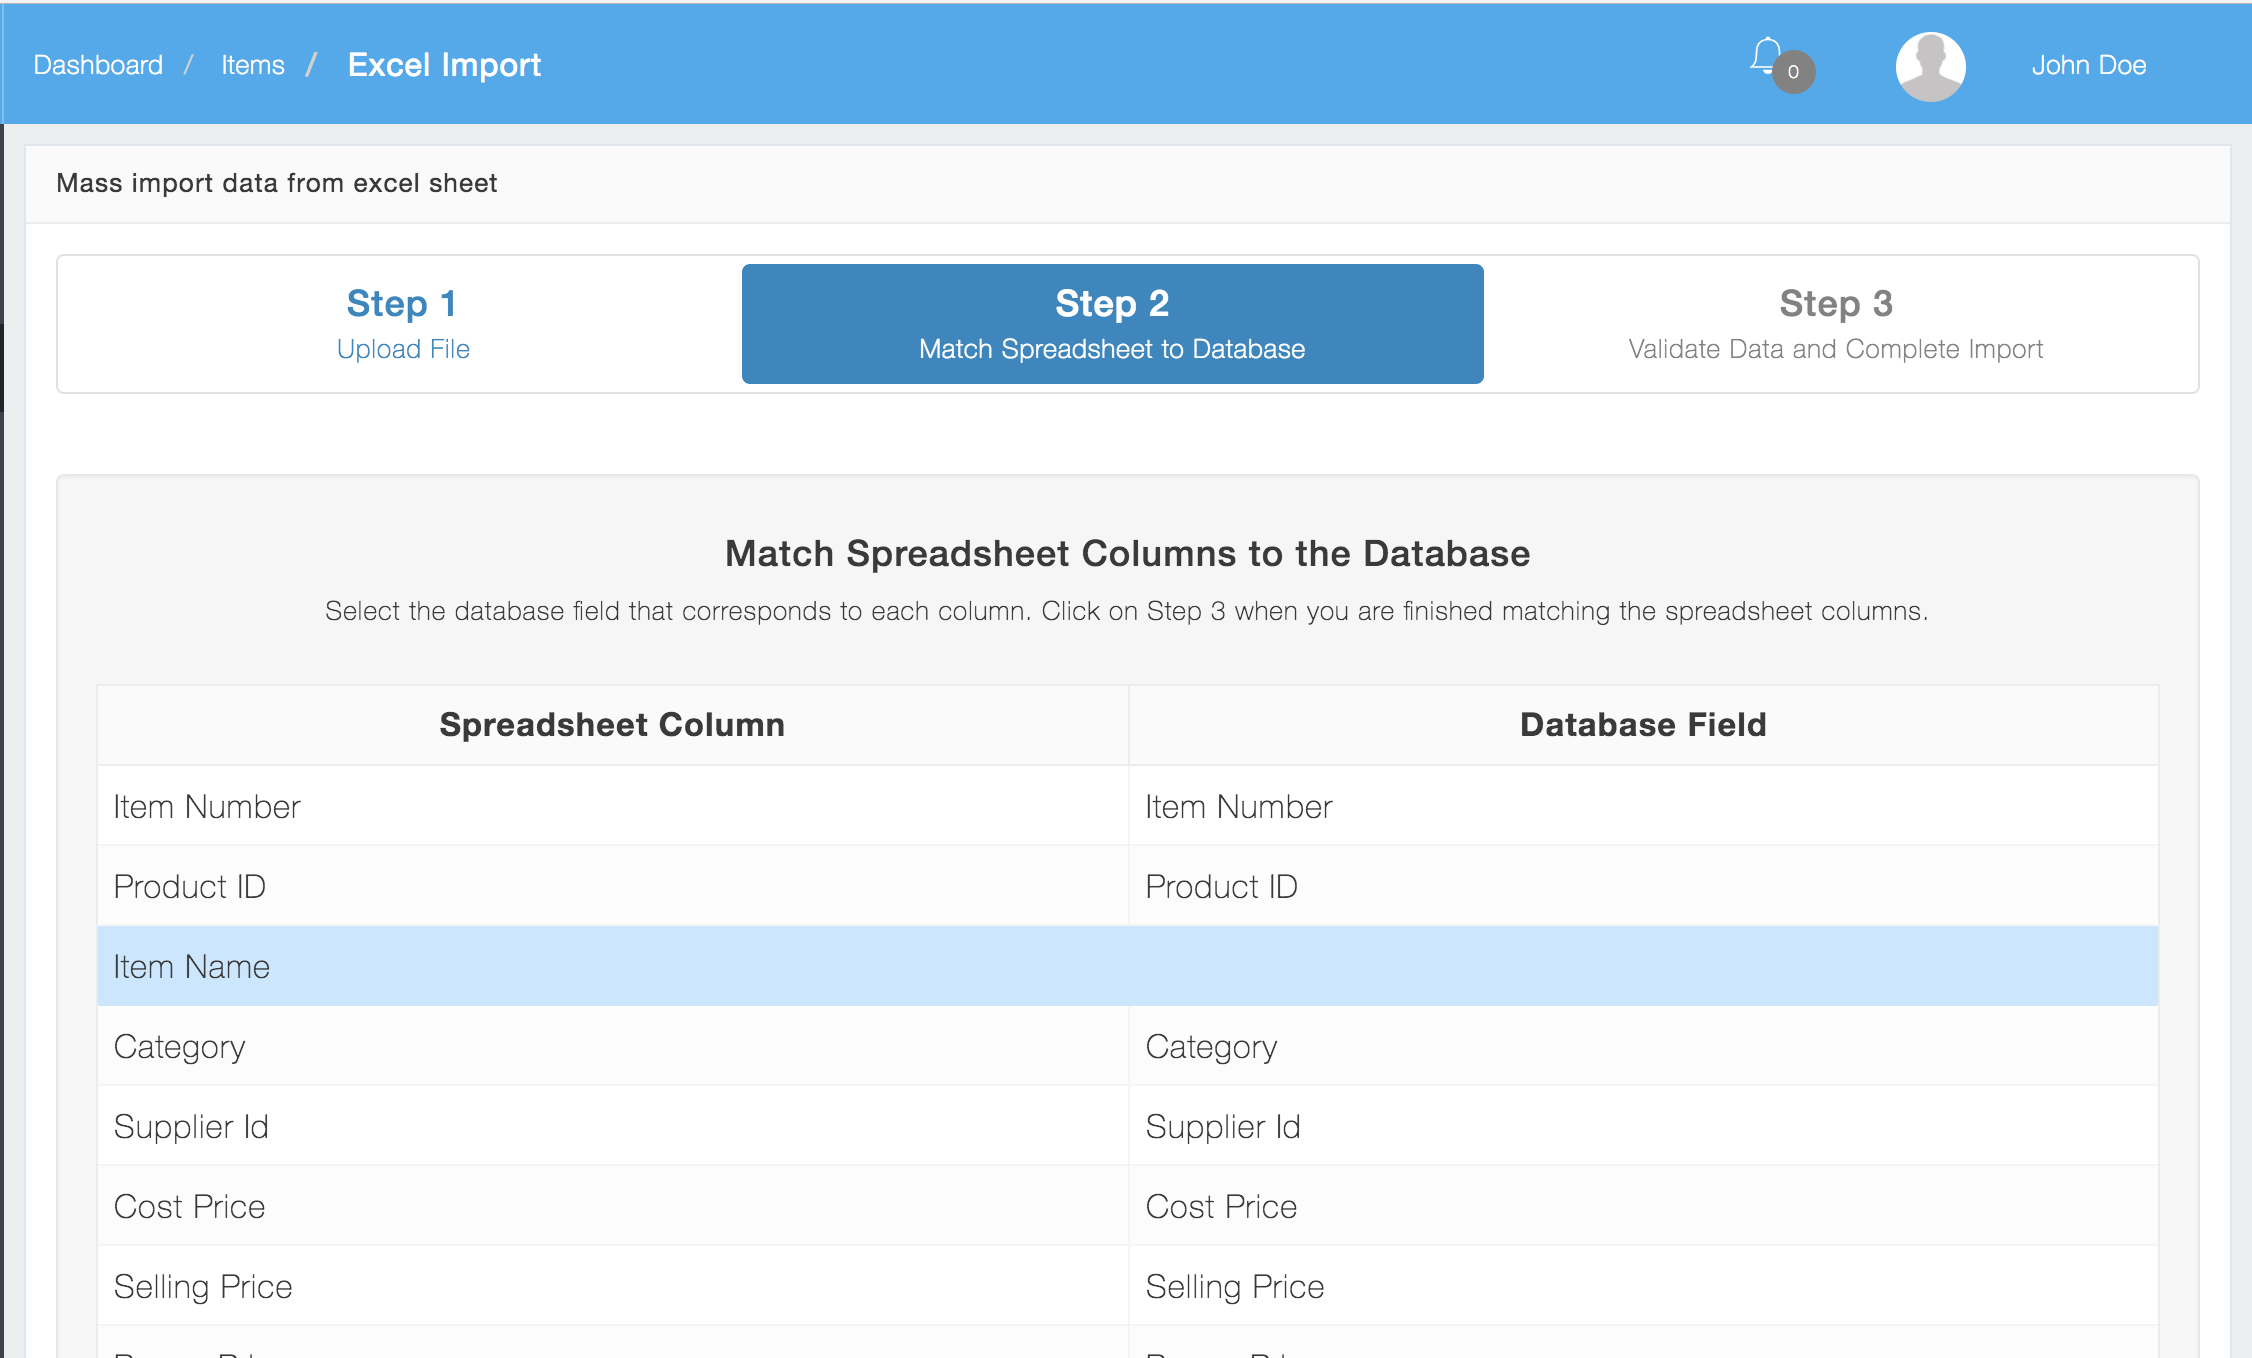Click 'Selling Price' spreadsheet column cell
Image resolution: width=2252 pixels, height=1358 pixels.
(613, 1286)
